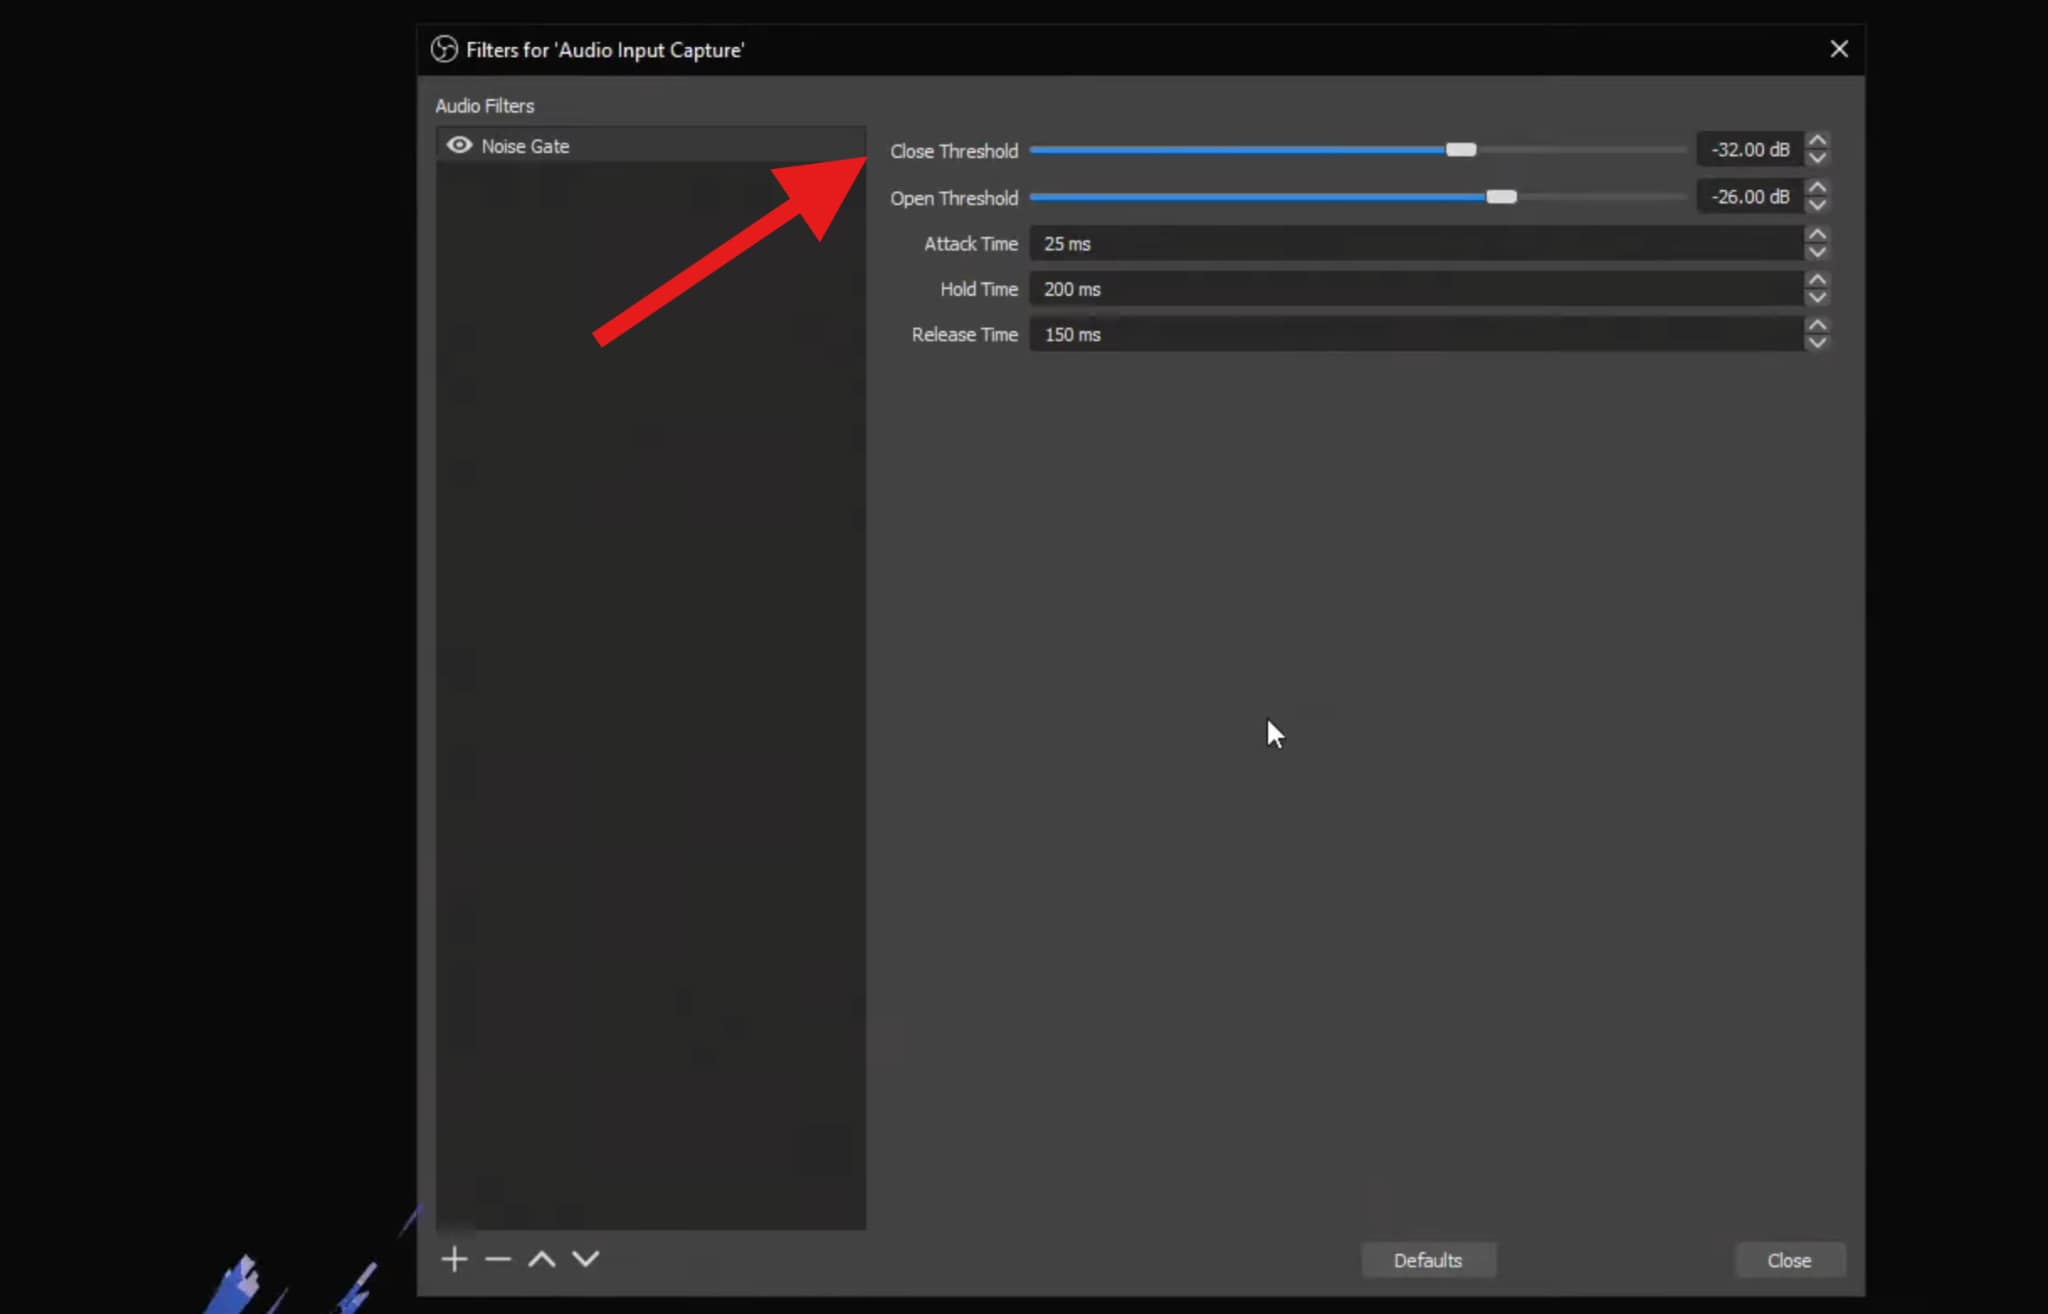
Task: Decrease Hold Time with down arrow
Action: 1818,297
